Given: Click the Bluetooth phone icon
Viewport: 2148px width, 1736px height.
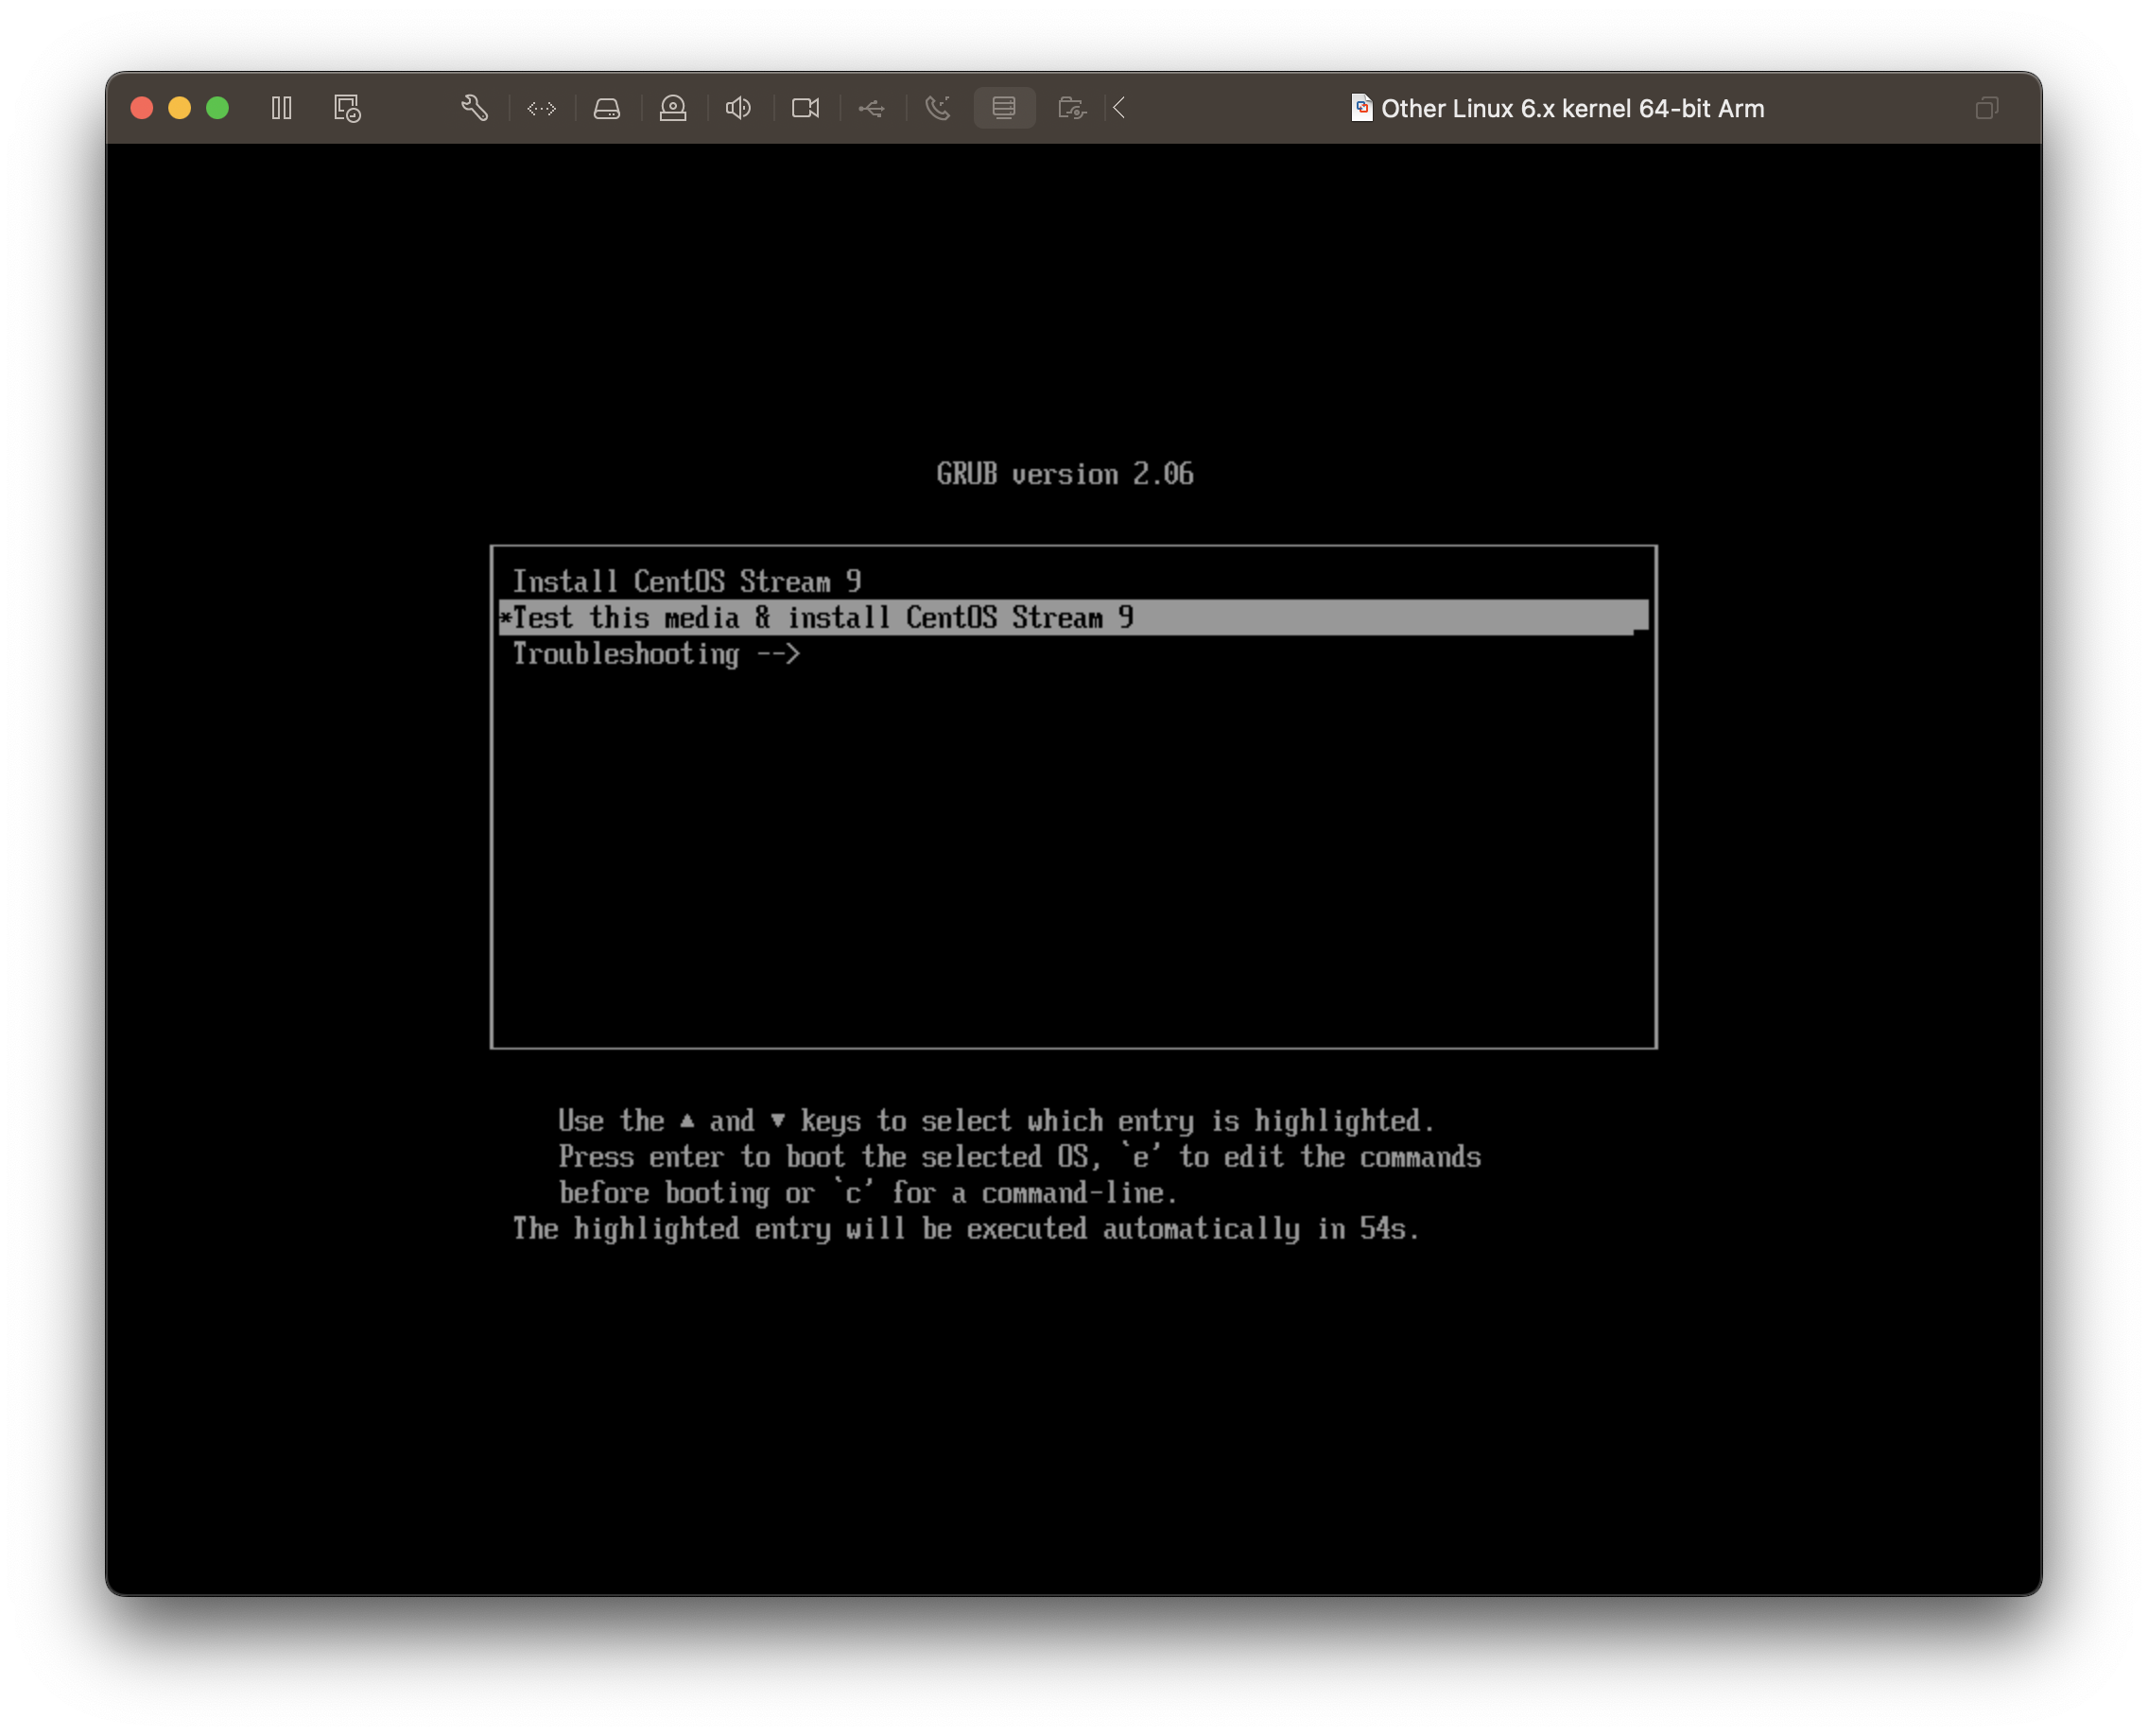Looking at the screenshot, I should (x=937, y=108).
